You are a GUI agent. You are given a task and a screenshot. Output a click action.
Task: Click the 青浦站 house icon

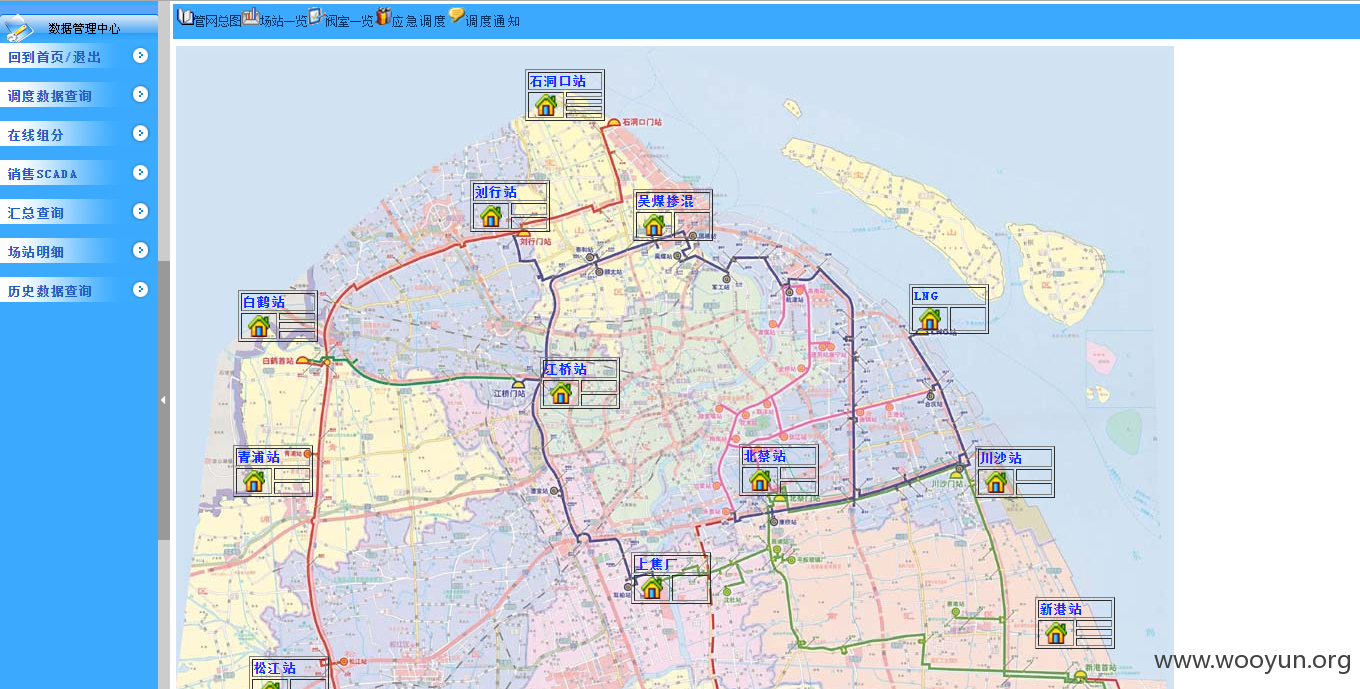(x=254, y=481)
